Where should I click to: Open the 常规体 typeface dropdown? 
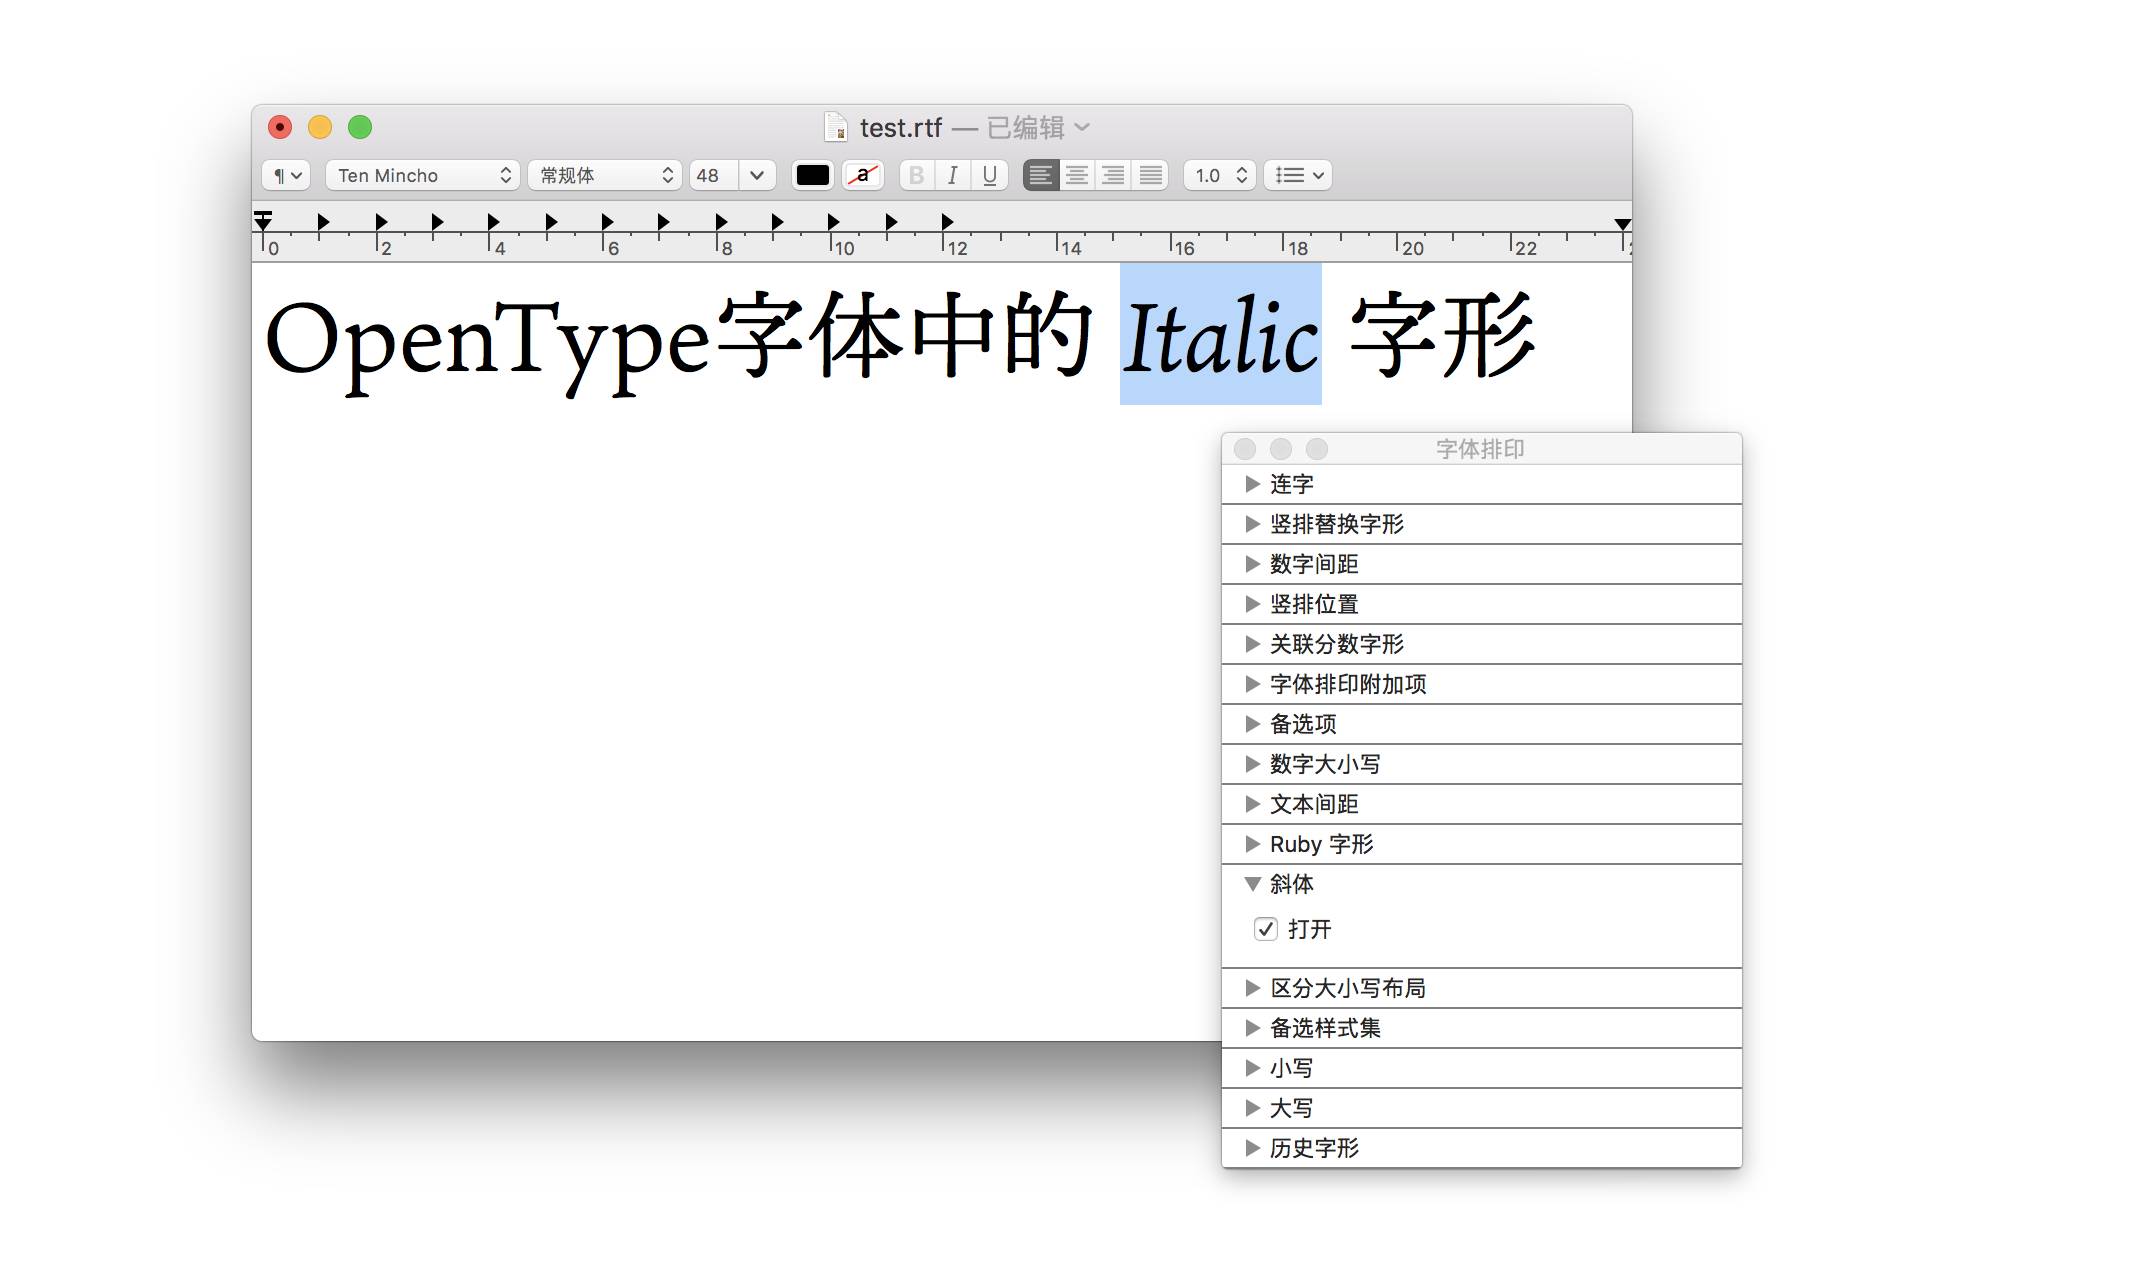604,176
